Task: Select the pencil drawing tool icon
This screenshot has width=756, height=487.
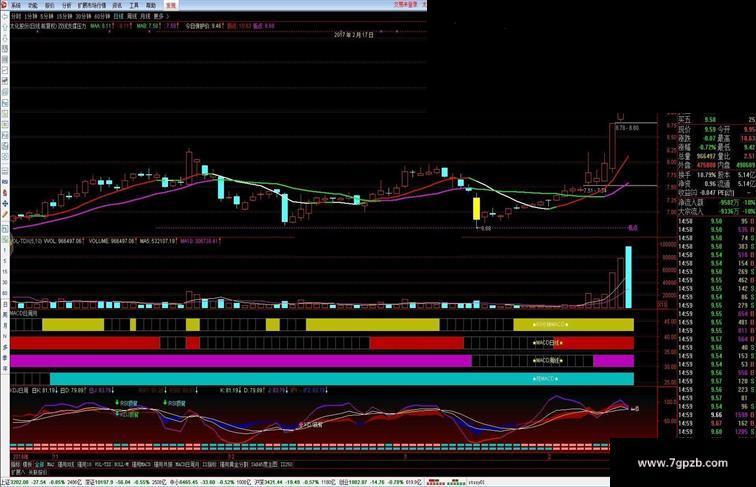Action: [5, 214]
